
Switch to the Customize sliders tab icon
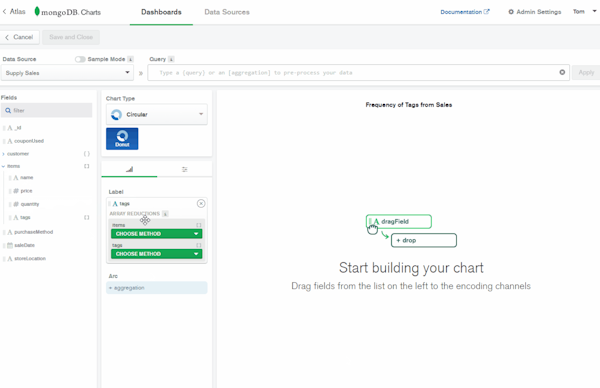coord(184,169)
